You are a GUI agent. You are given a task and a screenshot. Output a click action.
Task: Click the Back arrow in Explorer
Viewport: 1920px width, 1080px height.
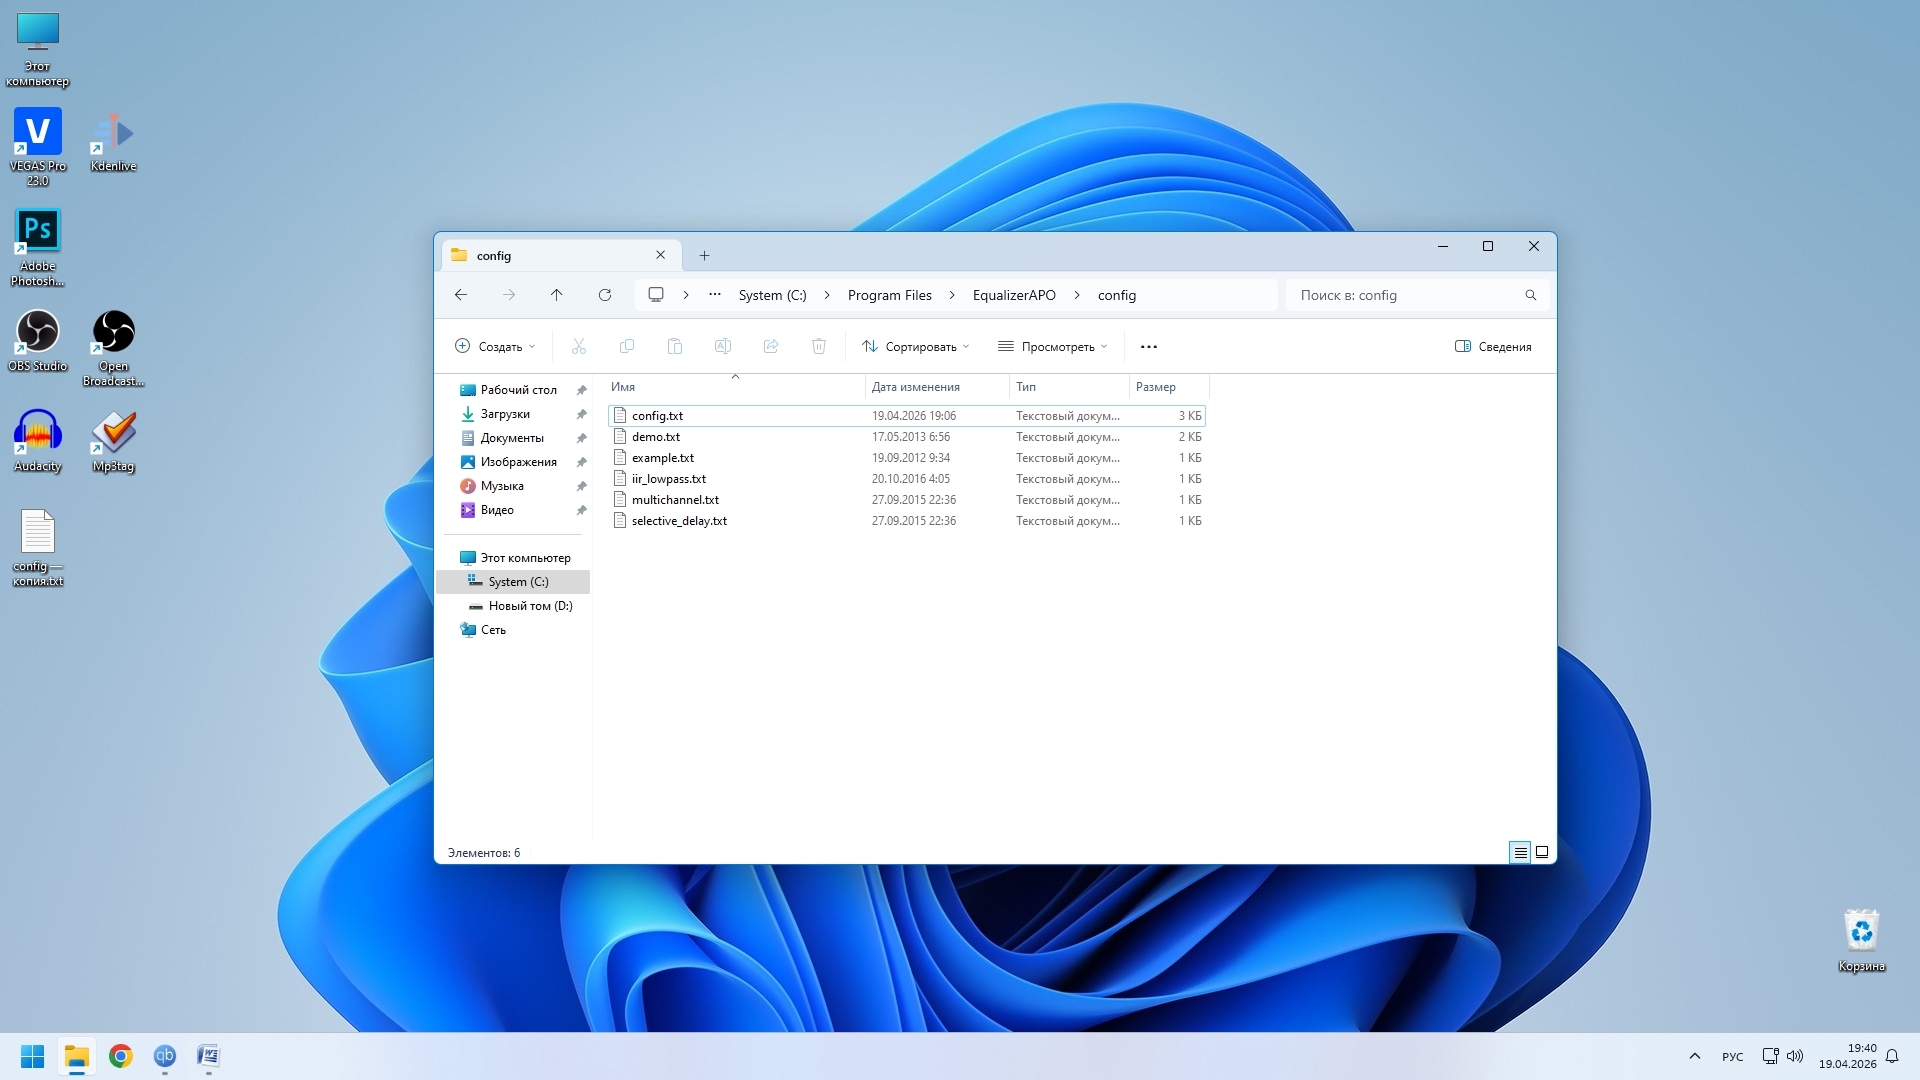pyautogui.click(x=460, y=295)
